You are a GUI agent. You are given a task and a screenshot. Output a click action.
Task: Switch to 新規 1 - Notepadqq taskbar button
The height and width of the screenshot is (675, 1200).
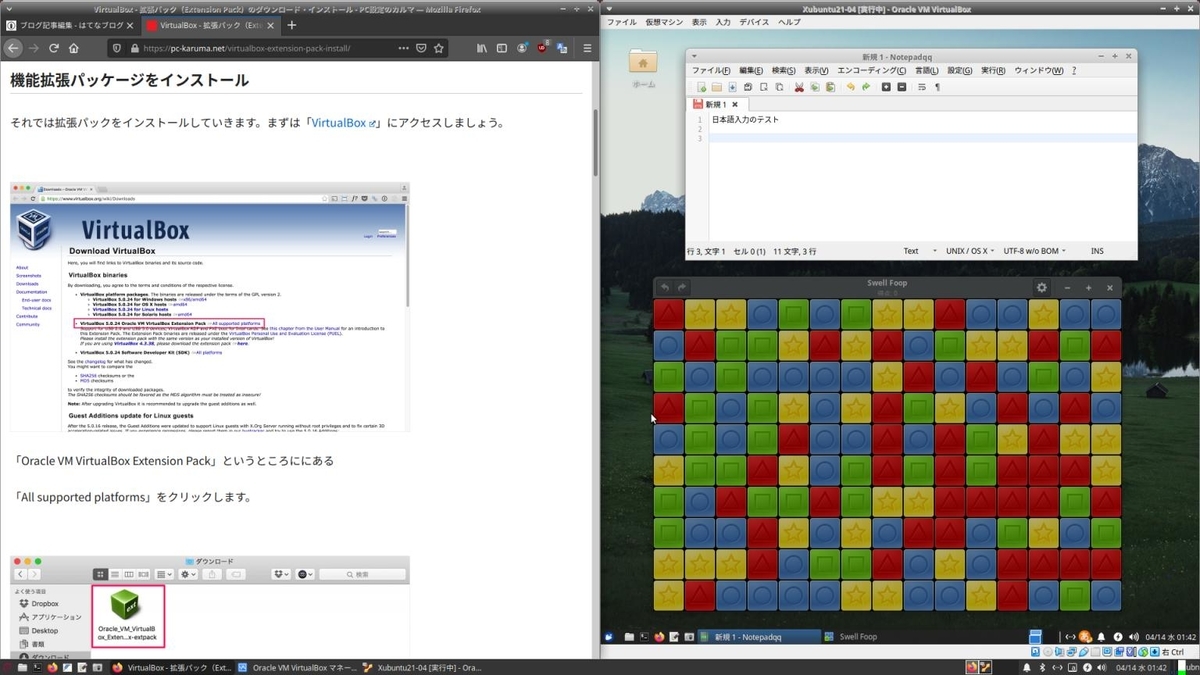pos(760,636)
